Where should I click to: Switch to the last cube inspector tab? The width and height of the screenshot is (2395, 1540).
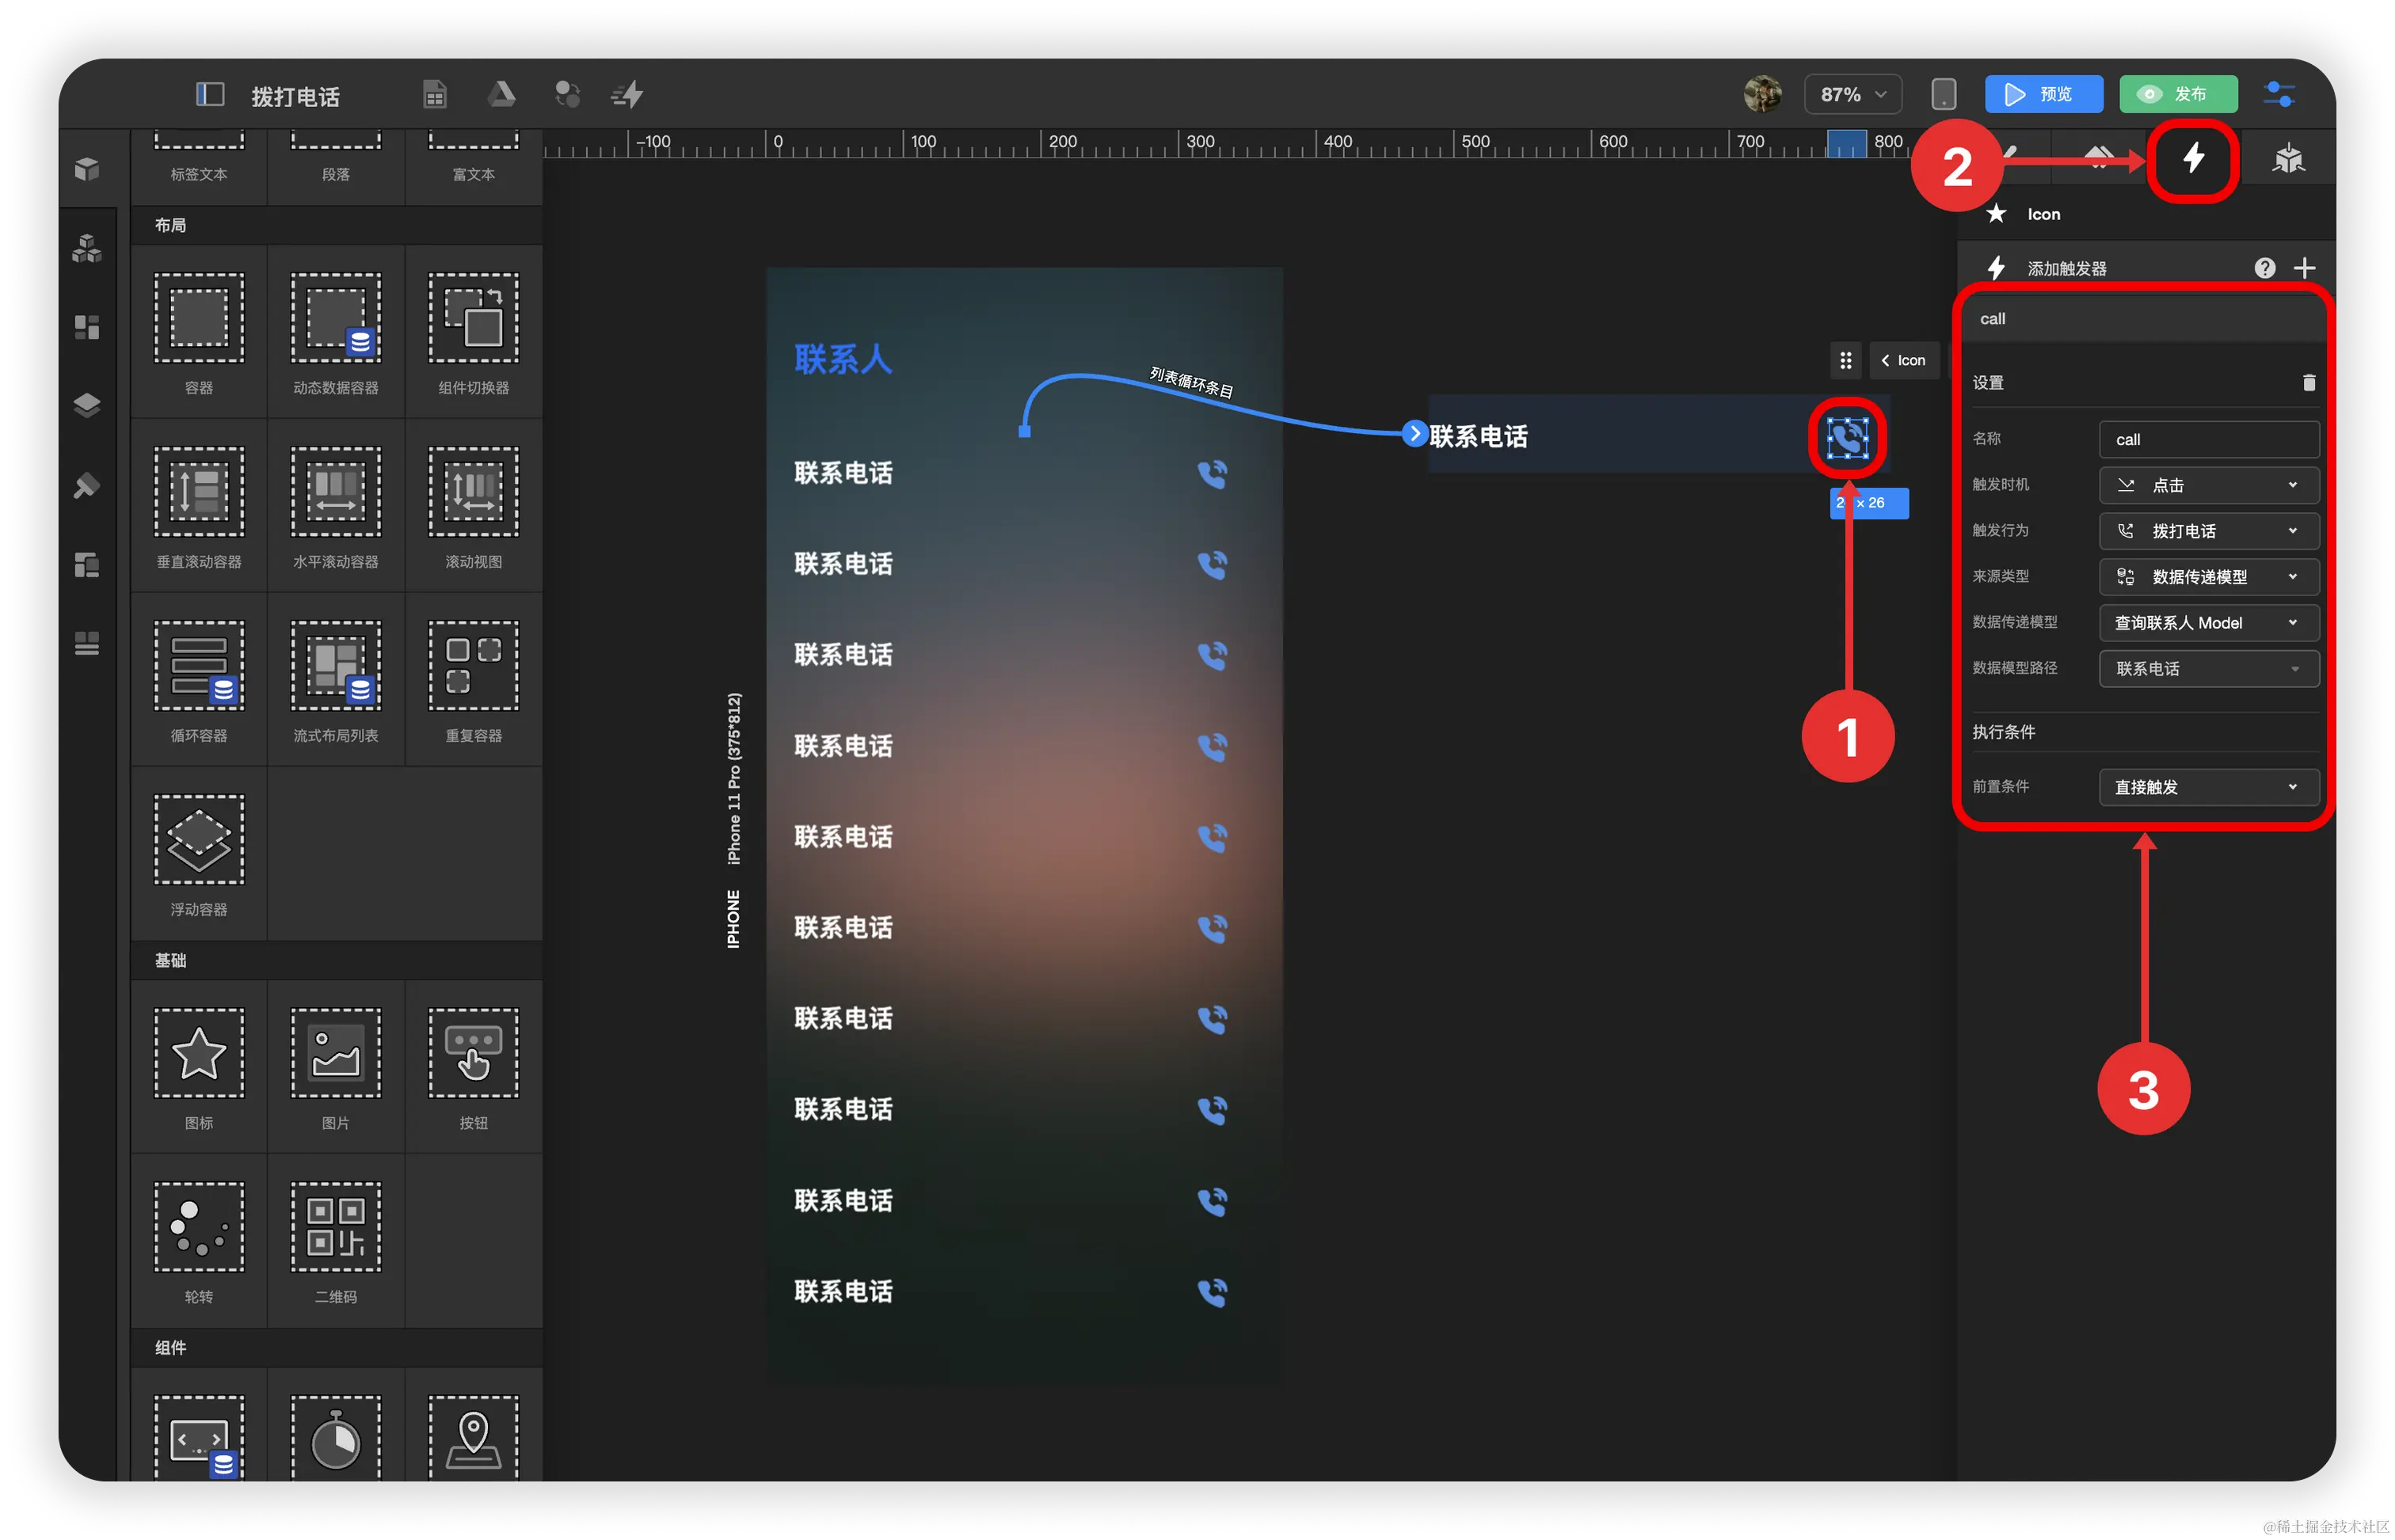click(2288, 159)
